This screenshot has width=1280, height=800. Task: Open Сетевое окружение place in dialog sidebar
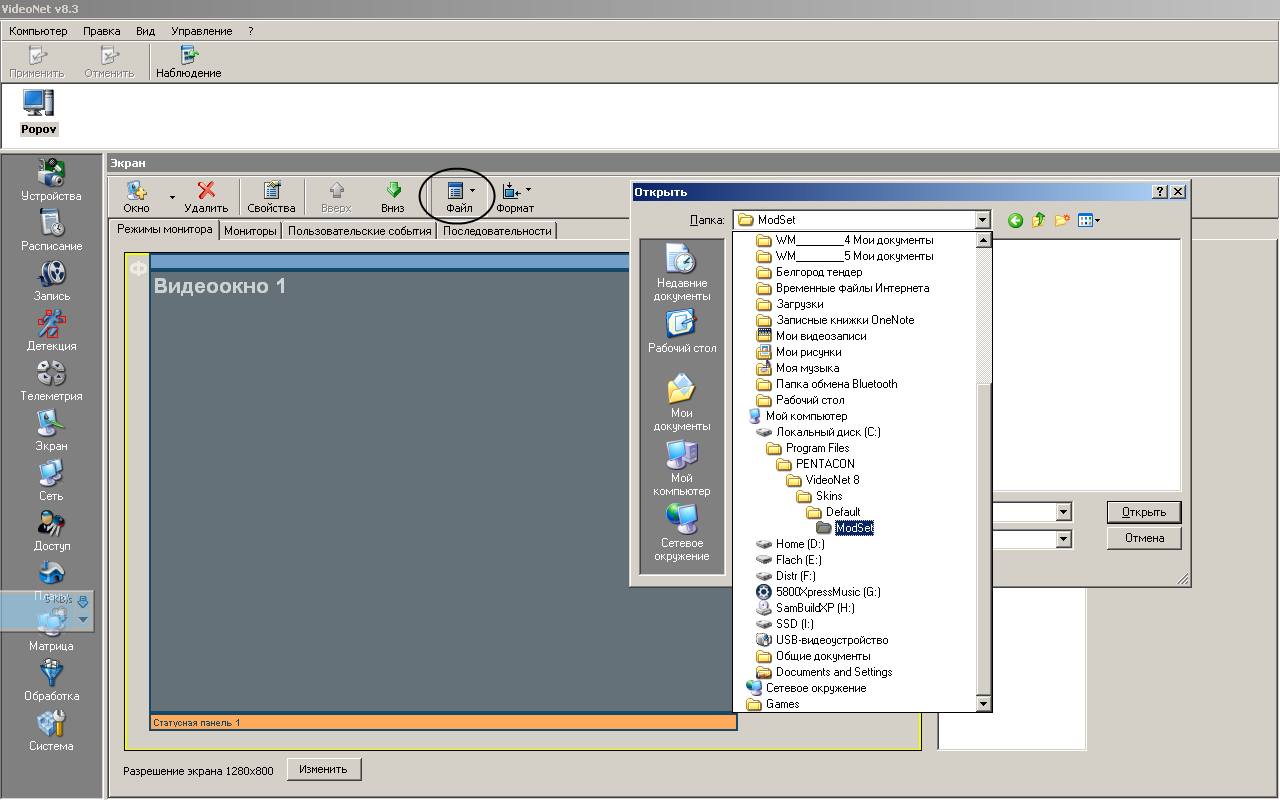point(681,533)
